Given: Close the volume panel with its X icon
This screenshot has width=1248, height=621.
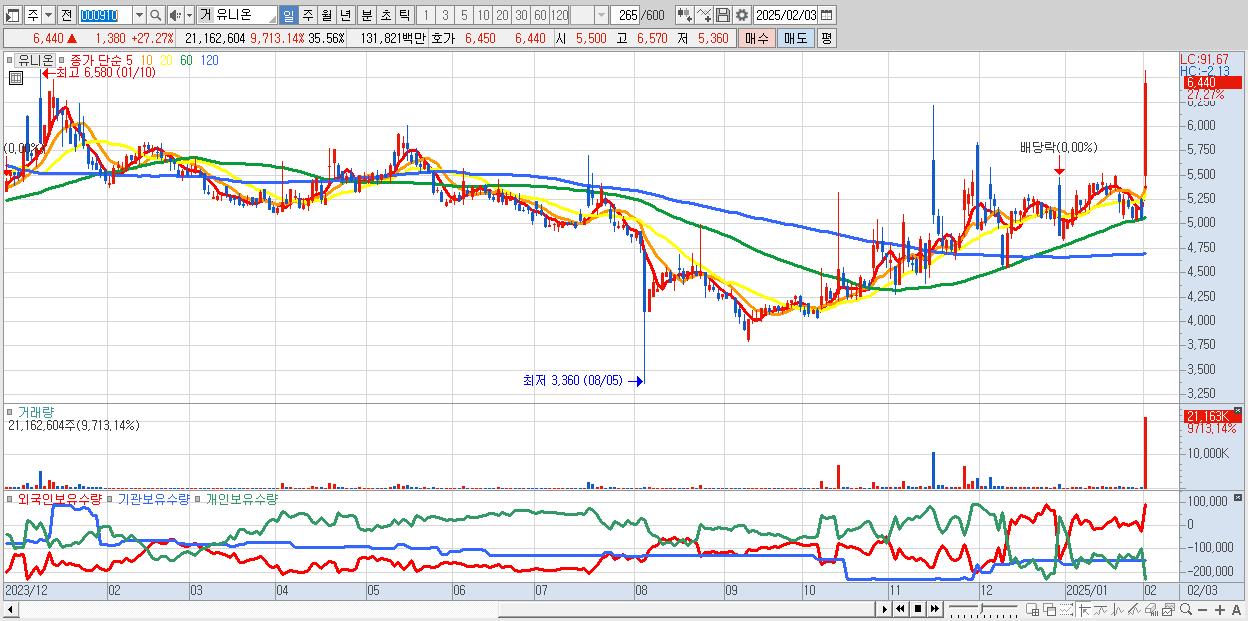Looking at the screenshot, I should [x=1238, y=411].
